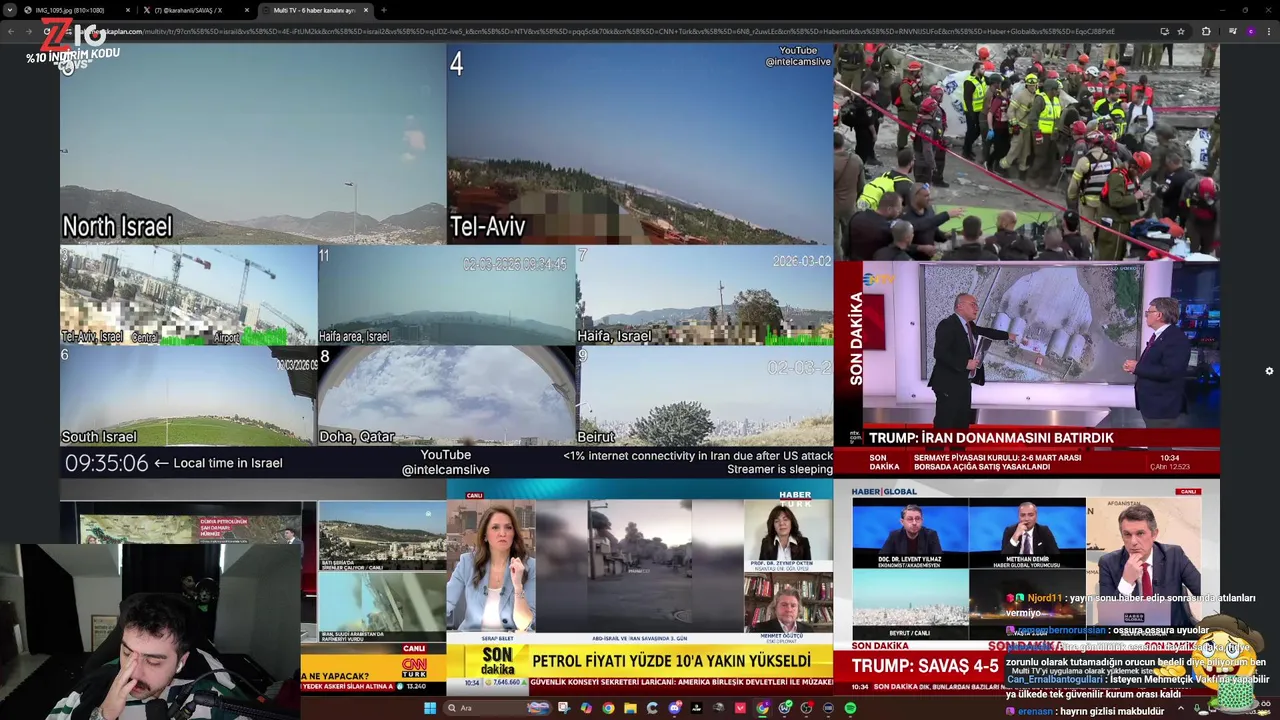Click the 'Streamer is sleeping' text
The width and height of the screenshot is (1280, 720).
(x=779, y=469)
